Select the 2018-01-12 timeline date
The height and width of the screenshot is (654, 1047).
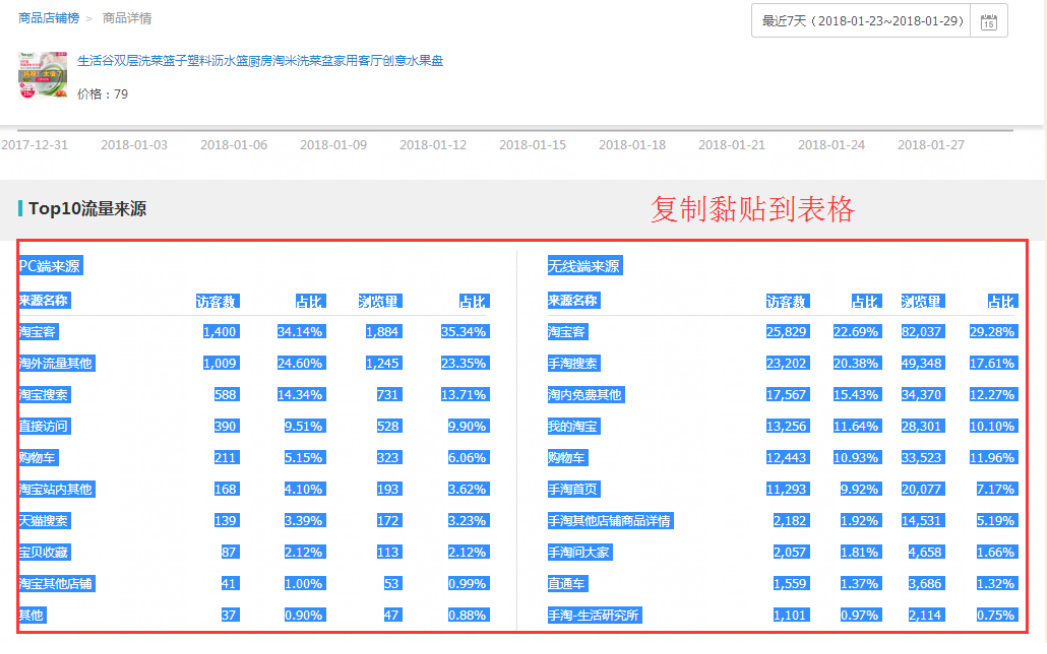click(x=433, y=144)
